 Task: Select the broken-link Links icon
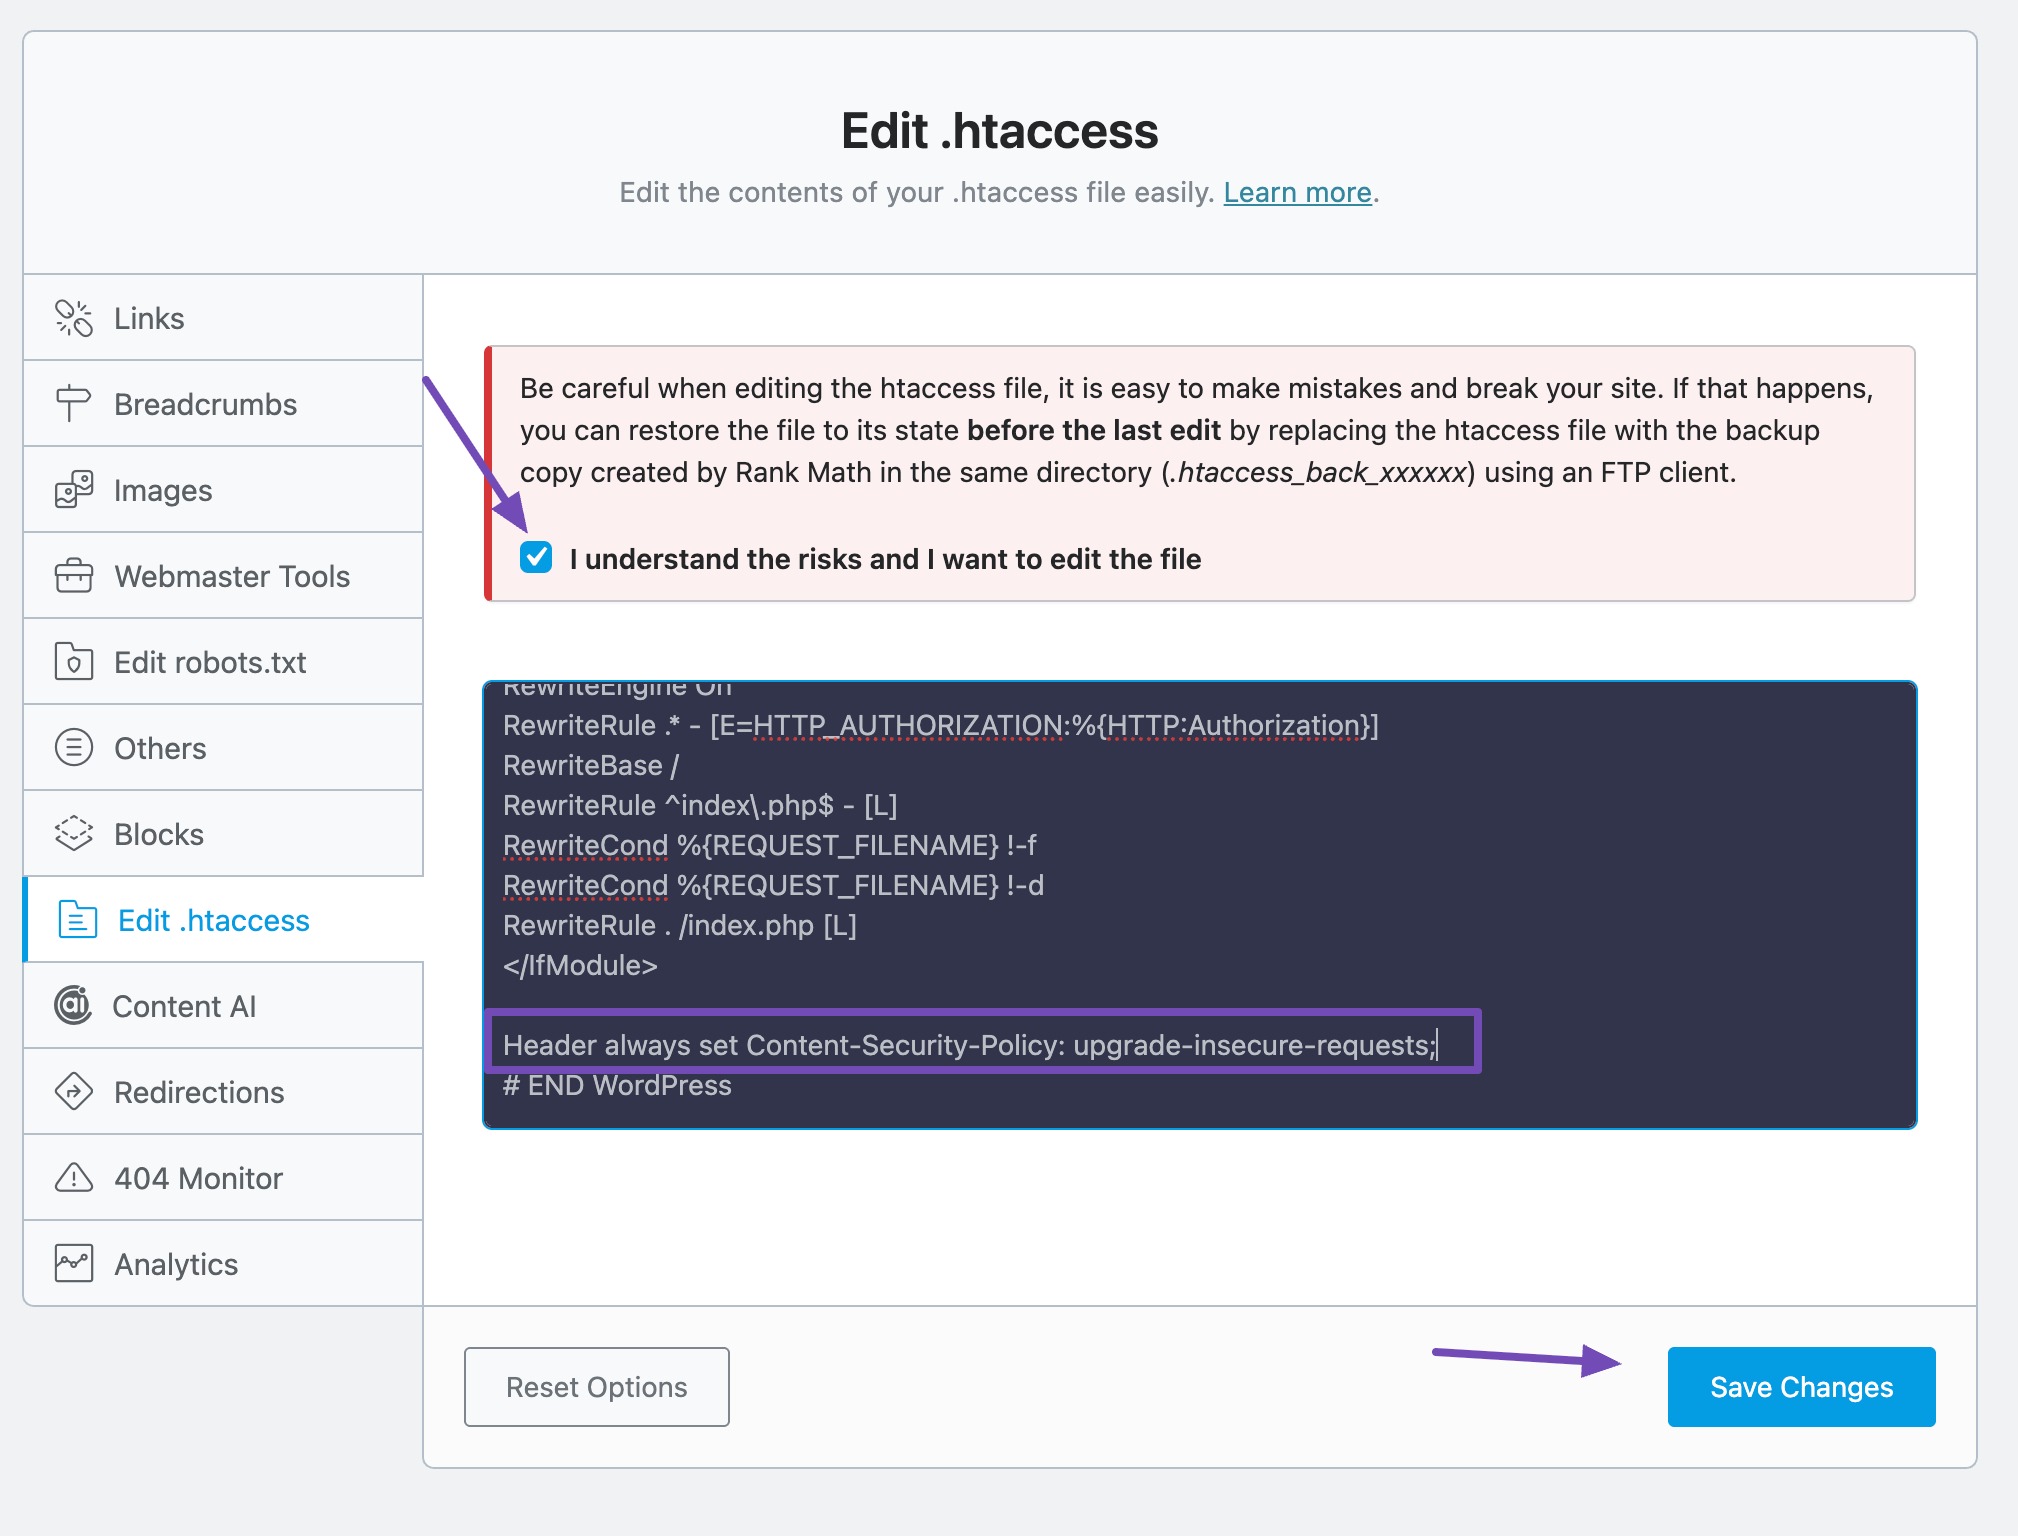(72, 318)
